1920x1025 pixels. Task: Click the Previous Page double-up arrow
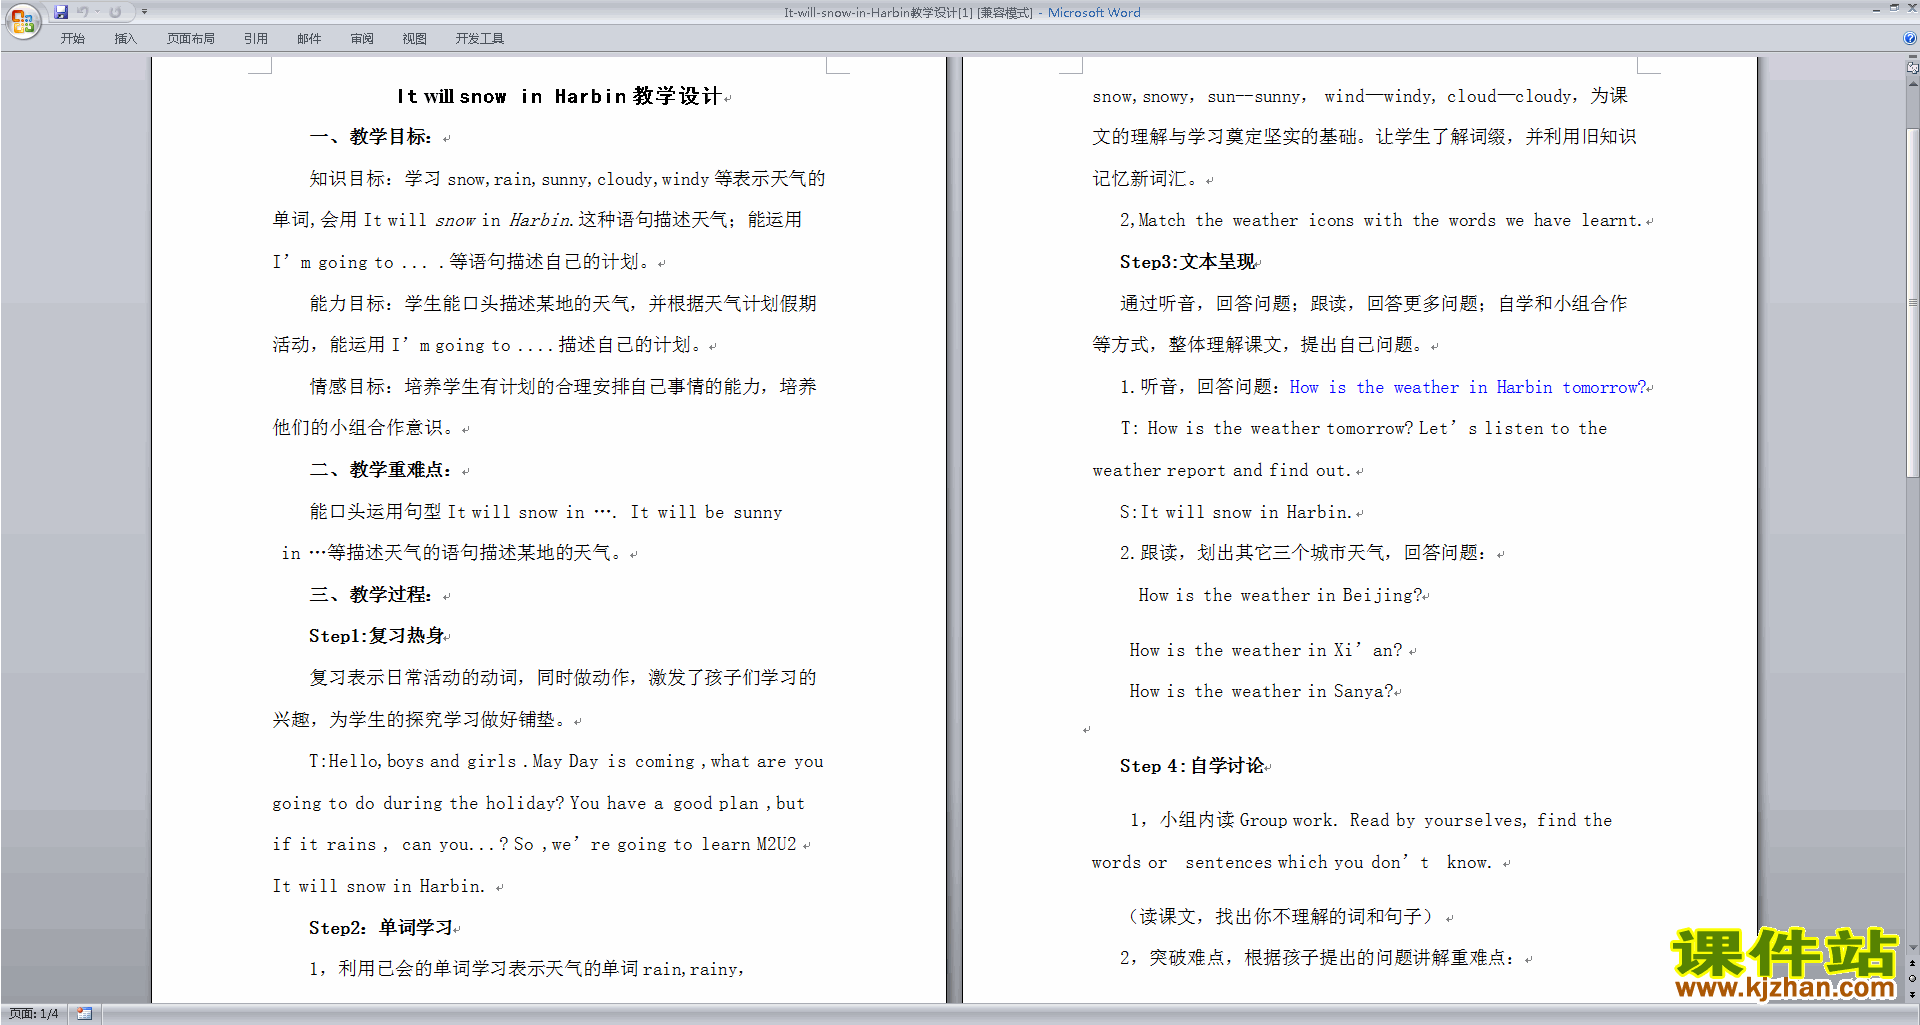click(x=1912, y=963)
